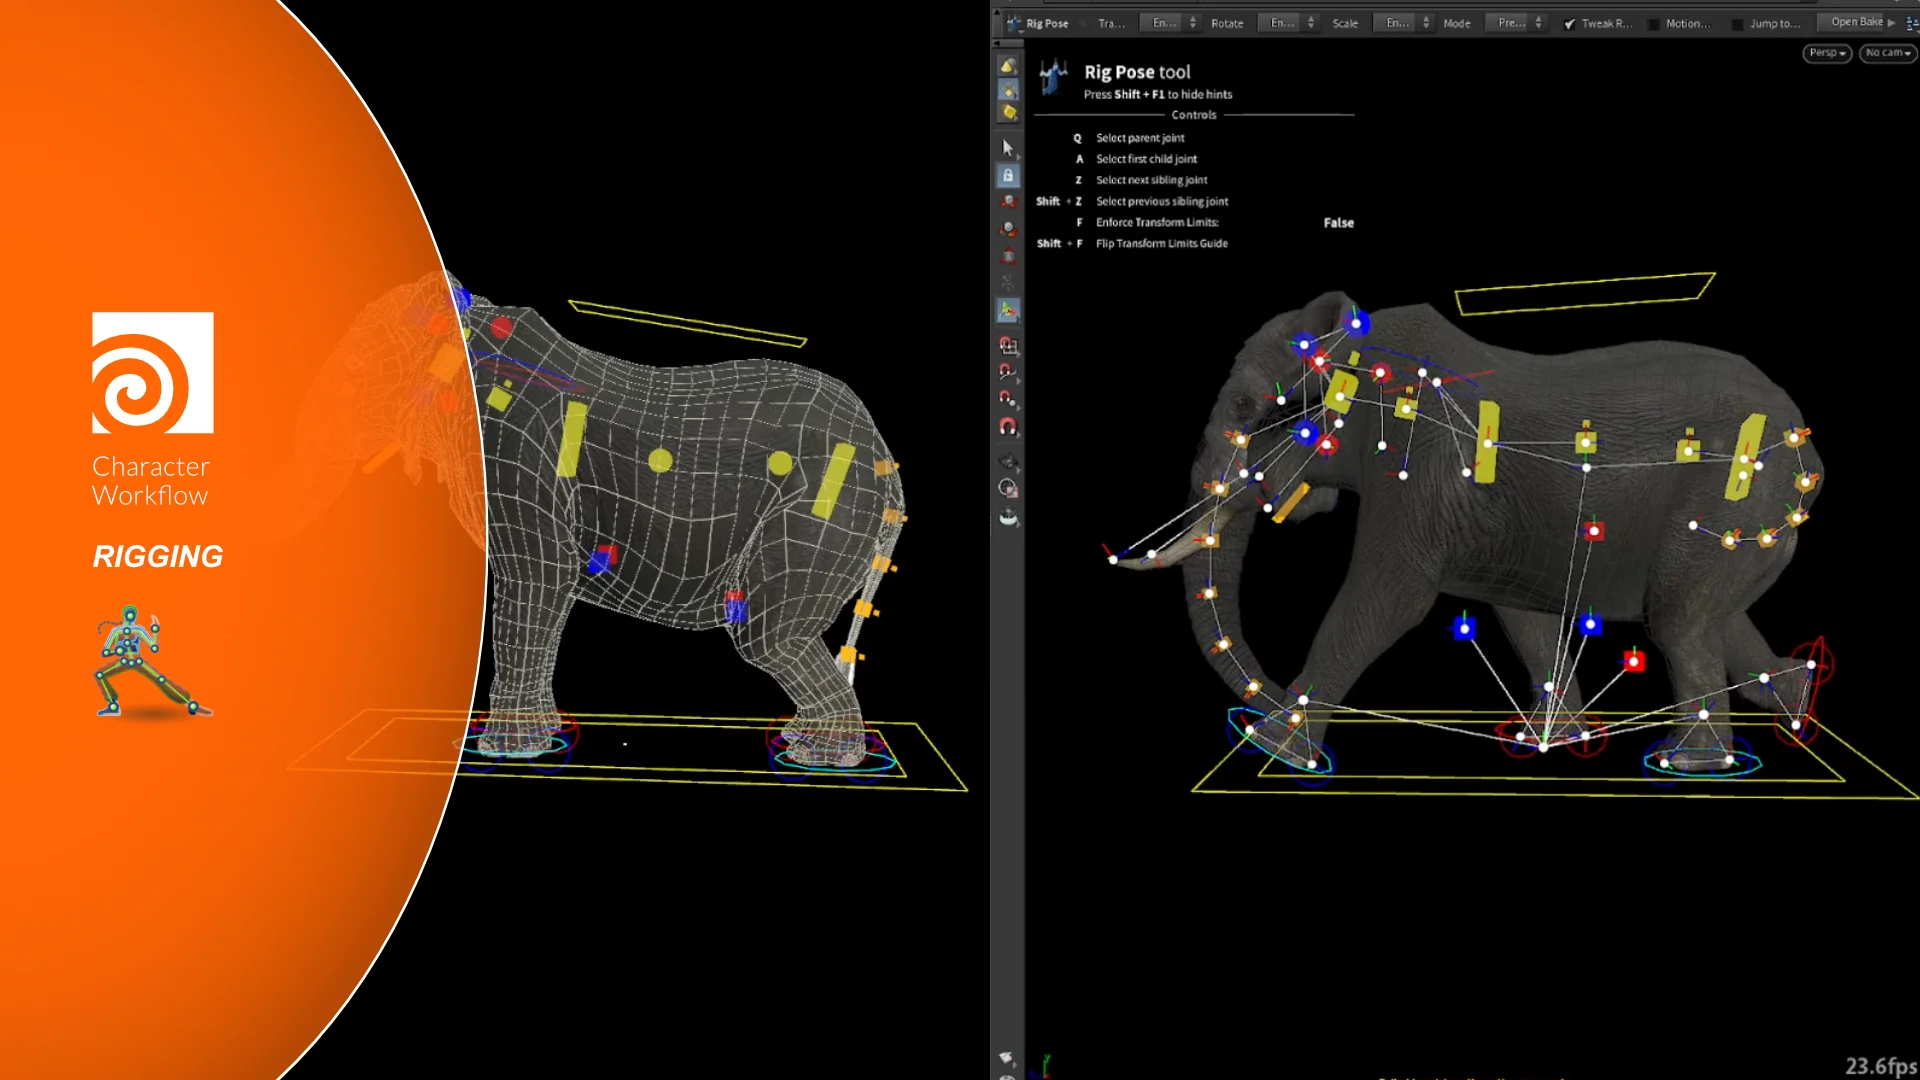
Task: Open the No cam dropdown
Action: pyautogui.click(x=1886, y=53)
